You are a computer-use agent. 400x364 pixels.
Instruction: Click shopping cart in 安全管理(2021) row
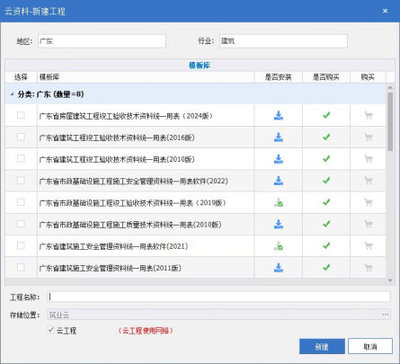[x=368, y=246]
